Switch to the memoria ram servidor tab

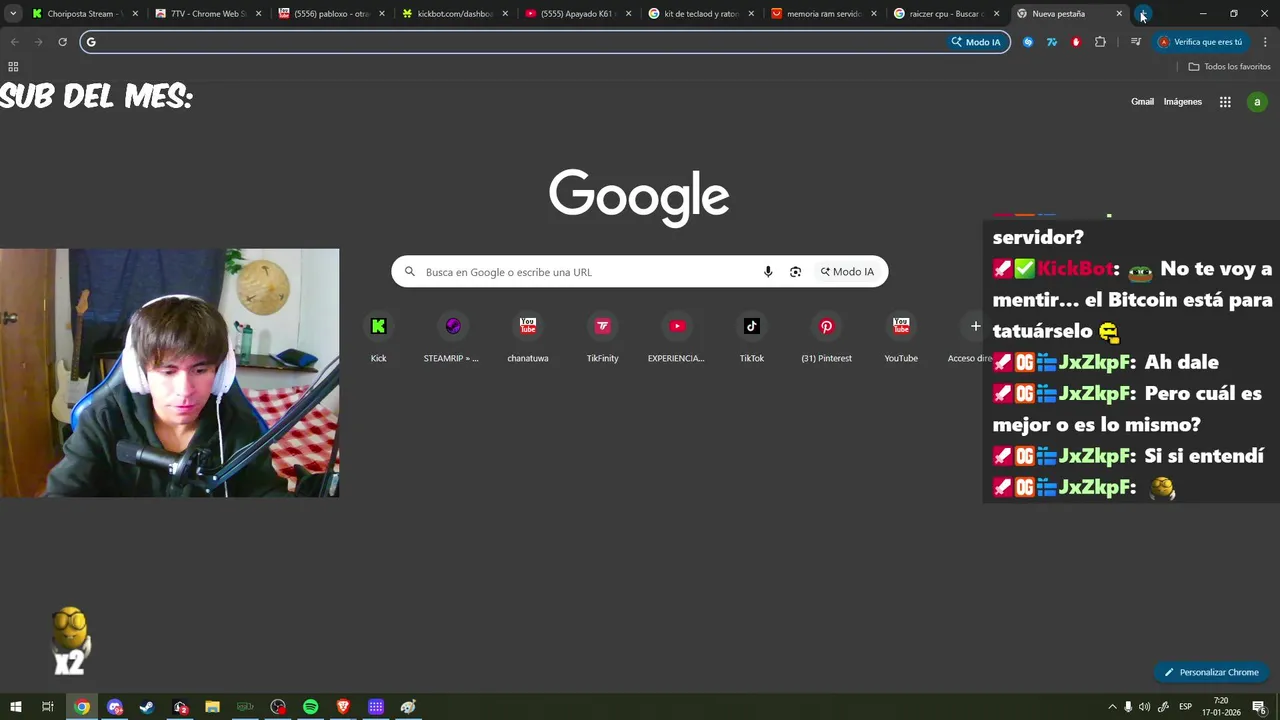(x=823, y=14)
